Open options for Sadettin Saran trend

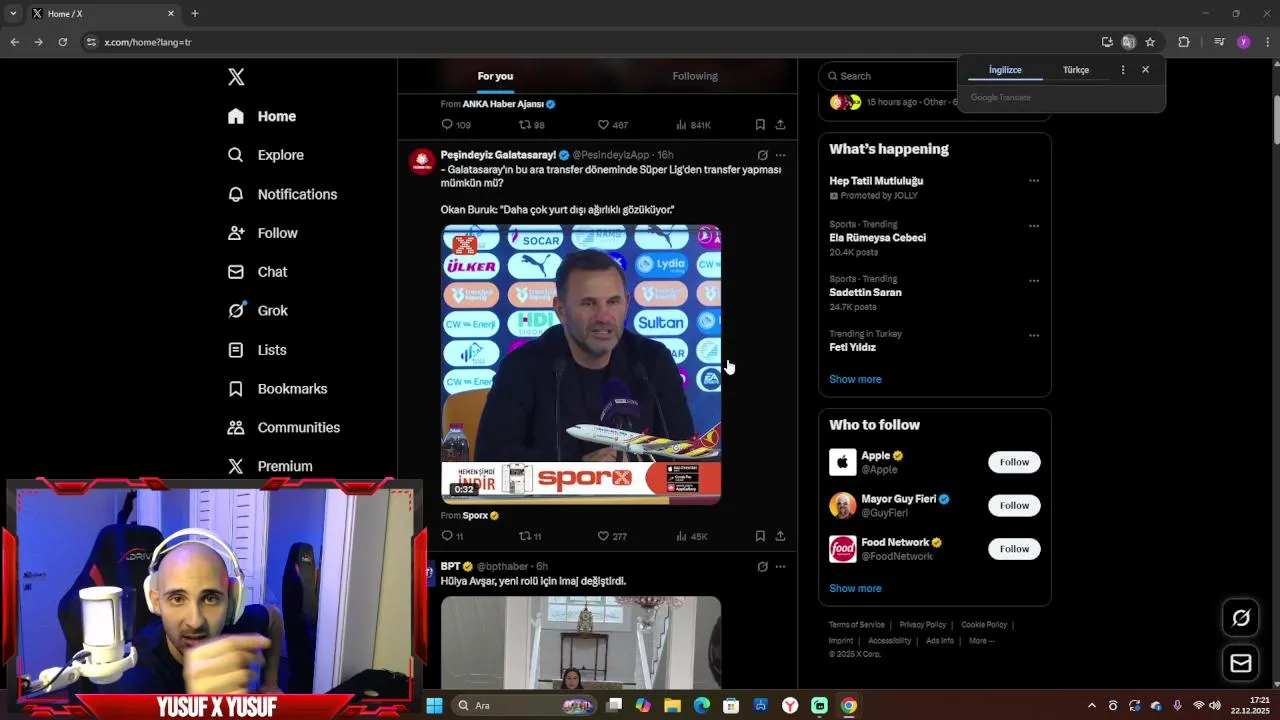point(1034,281)
